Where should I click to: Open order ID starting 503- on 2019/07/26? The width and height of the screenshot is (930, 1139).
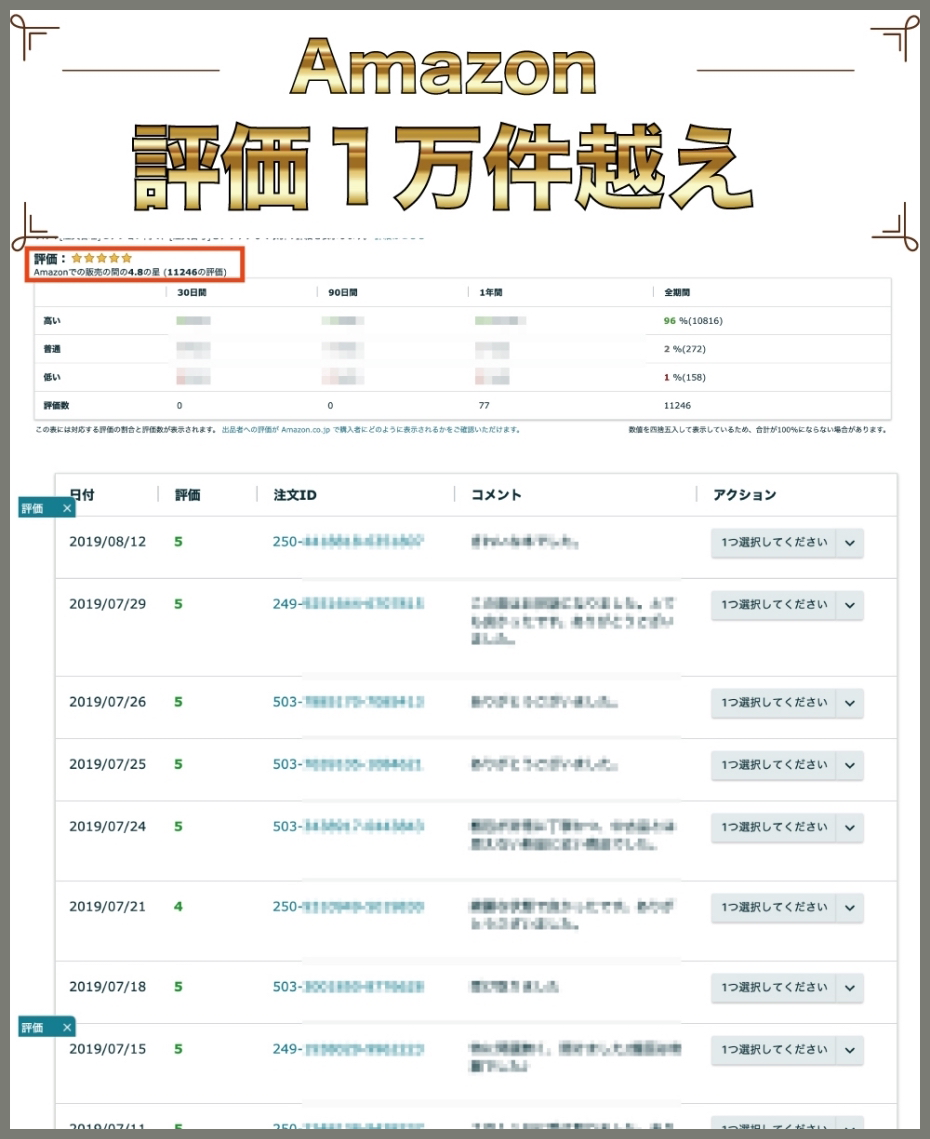pos(348,702)
